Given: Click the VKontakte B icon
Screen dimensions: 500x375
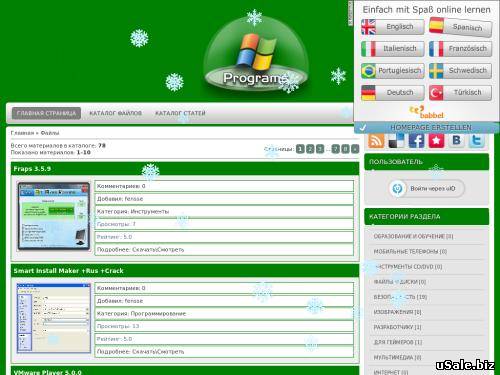Looking at the screenshot, I should 456,140.
